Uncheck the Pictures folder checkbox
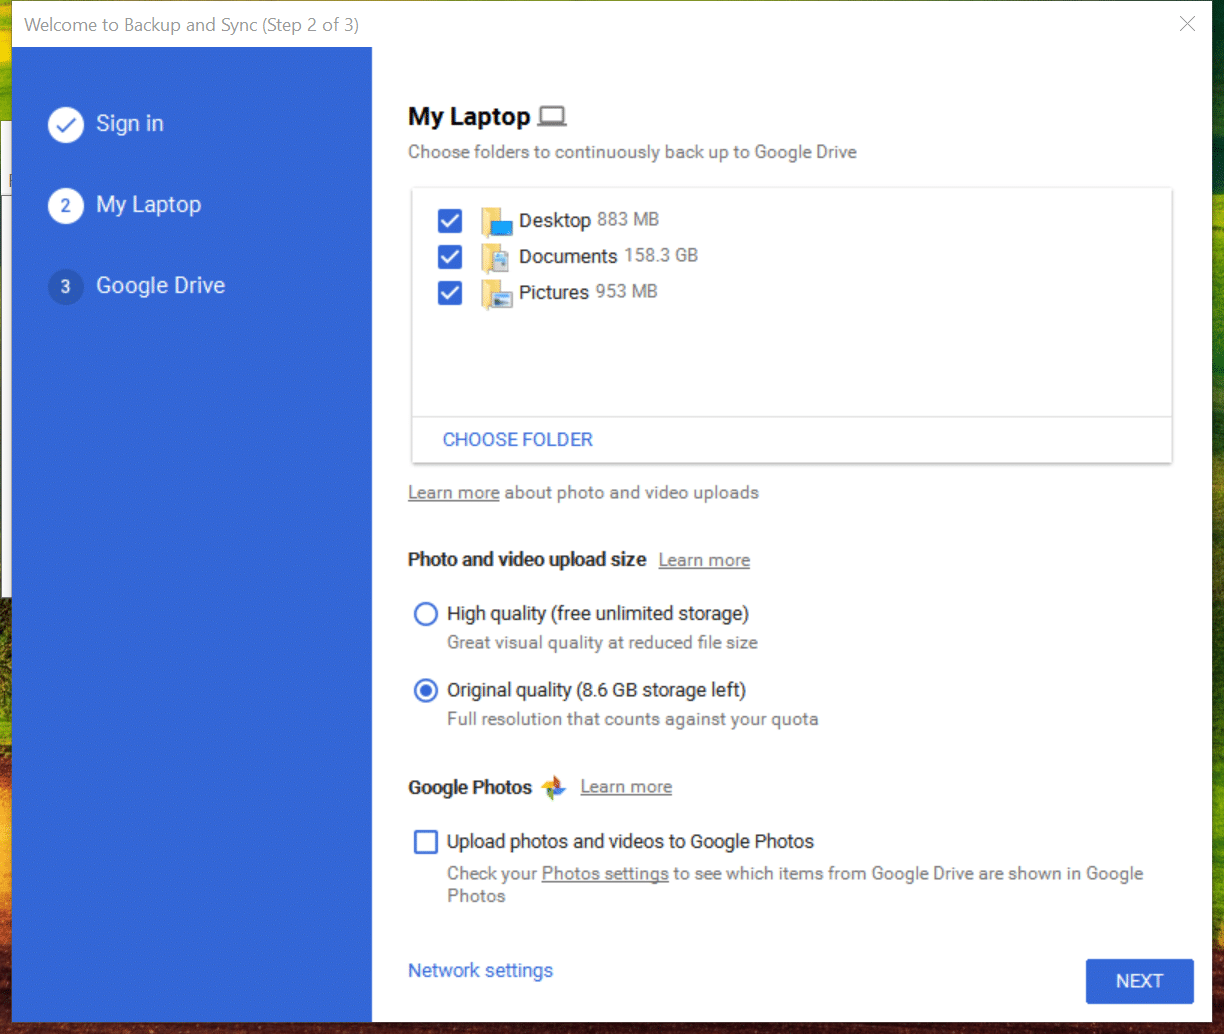Image resolution: width=1224 pixels, height=1034 pixels. coord(450,293)
